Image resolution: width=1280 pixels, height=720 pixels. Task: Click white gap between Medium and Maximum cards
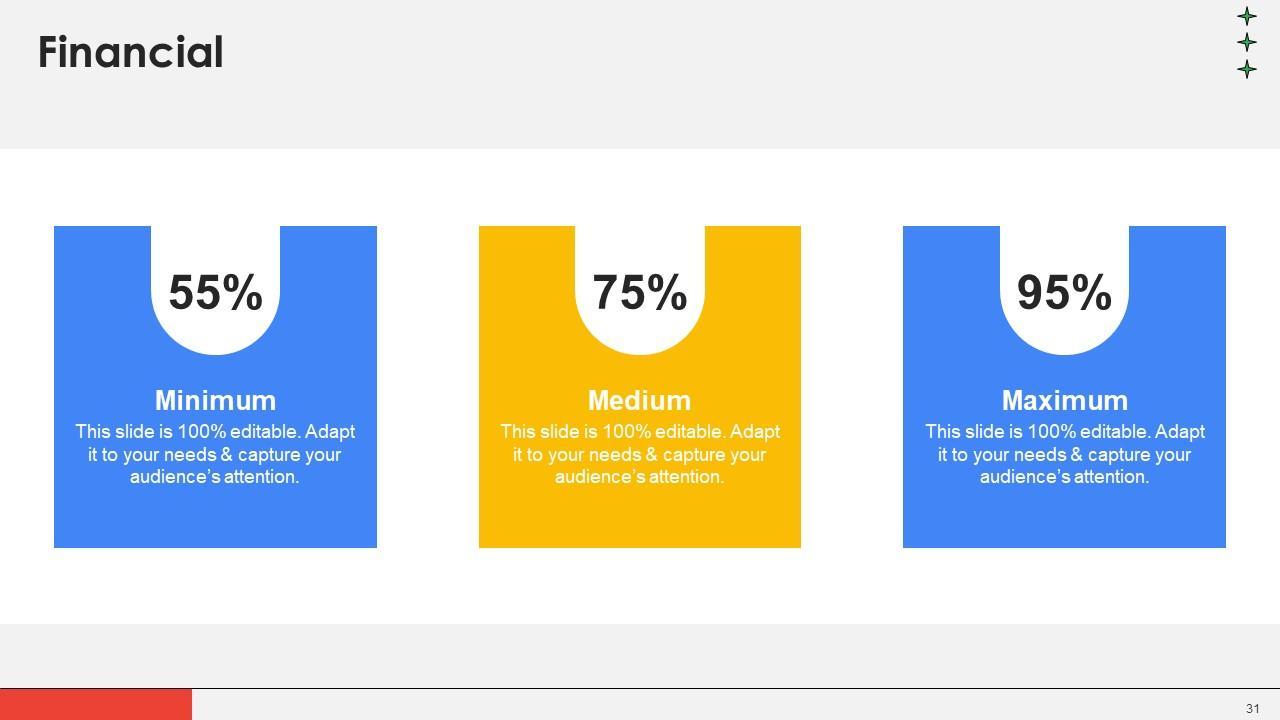[852, 387]
